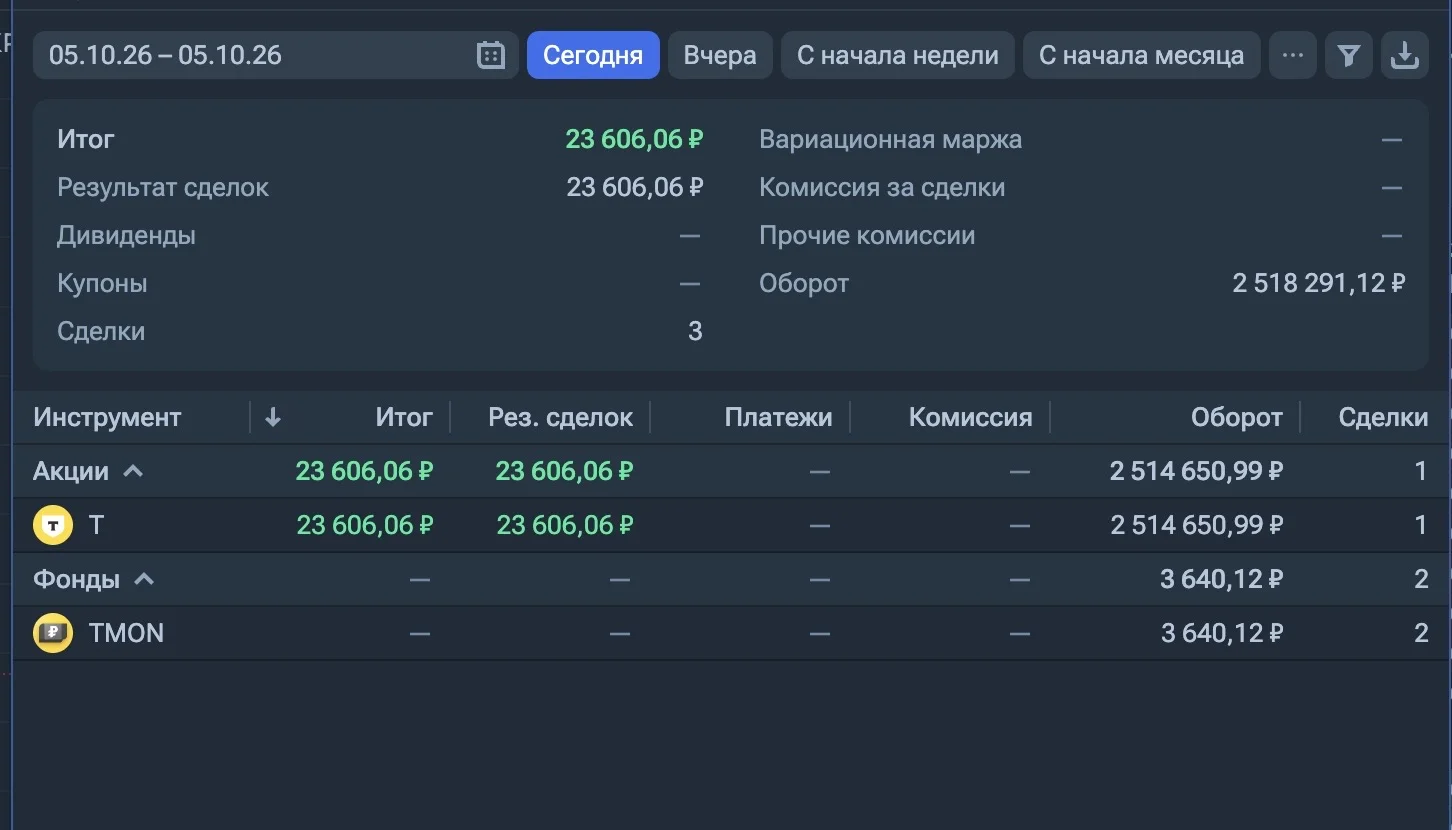Image resolution: width=1452 pixels, height=830 pixels.
Task: Click the Комиссия за сделки label
Action: 882,188
